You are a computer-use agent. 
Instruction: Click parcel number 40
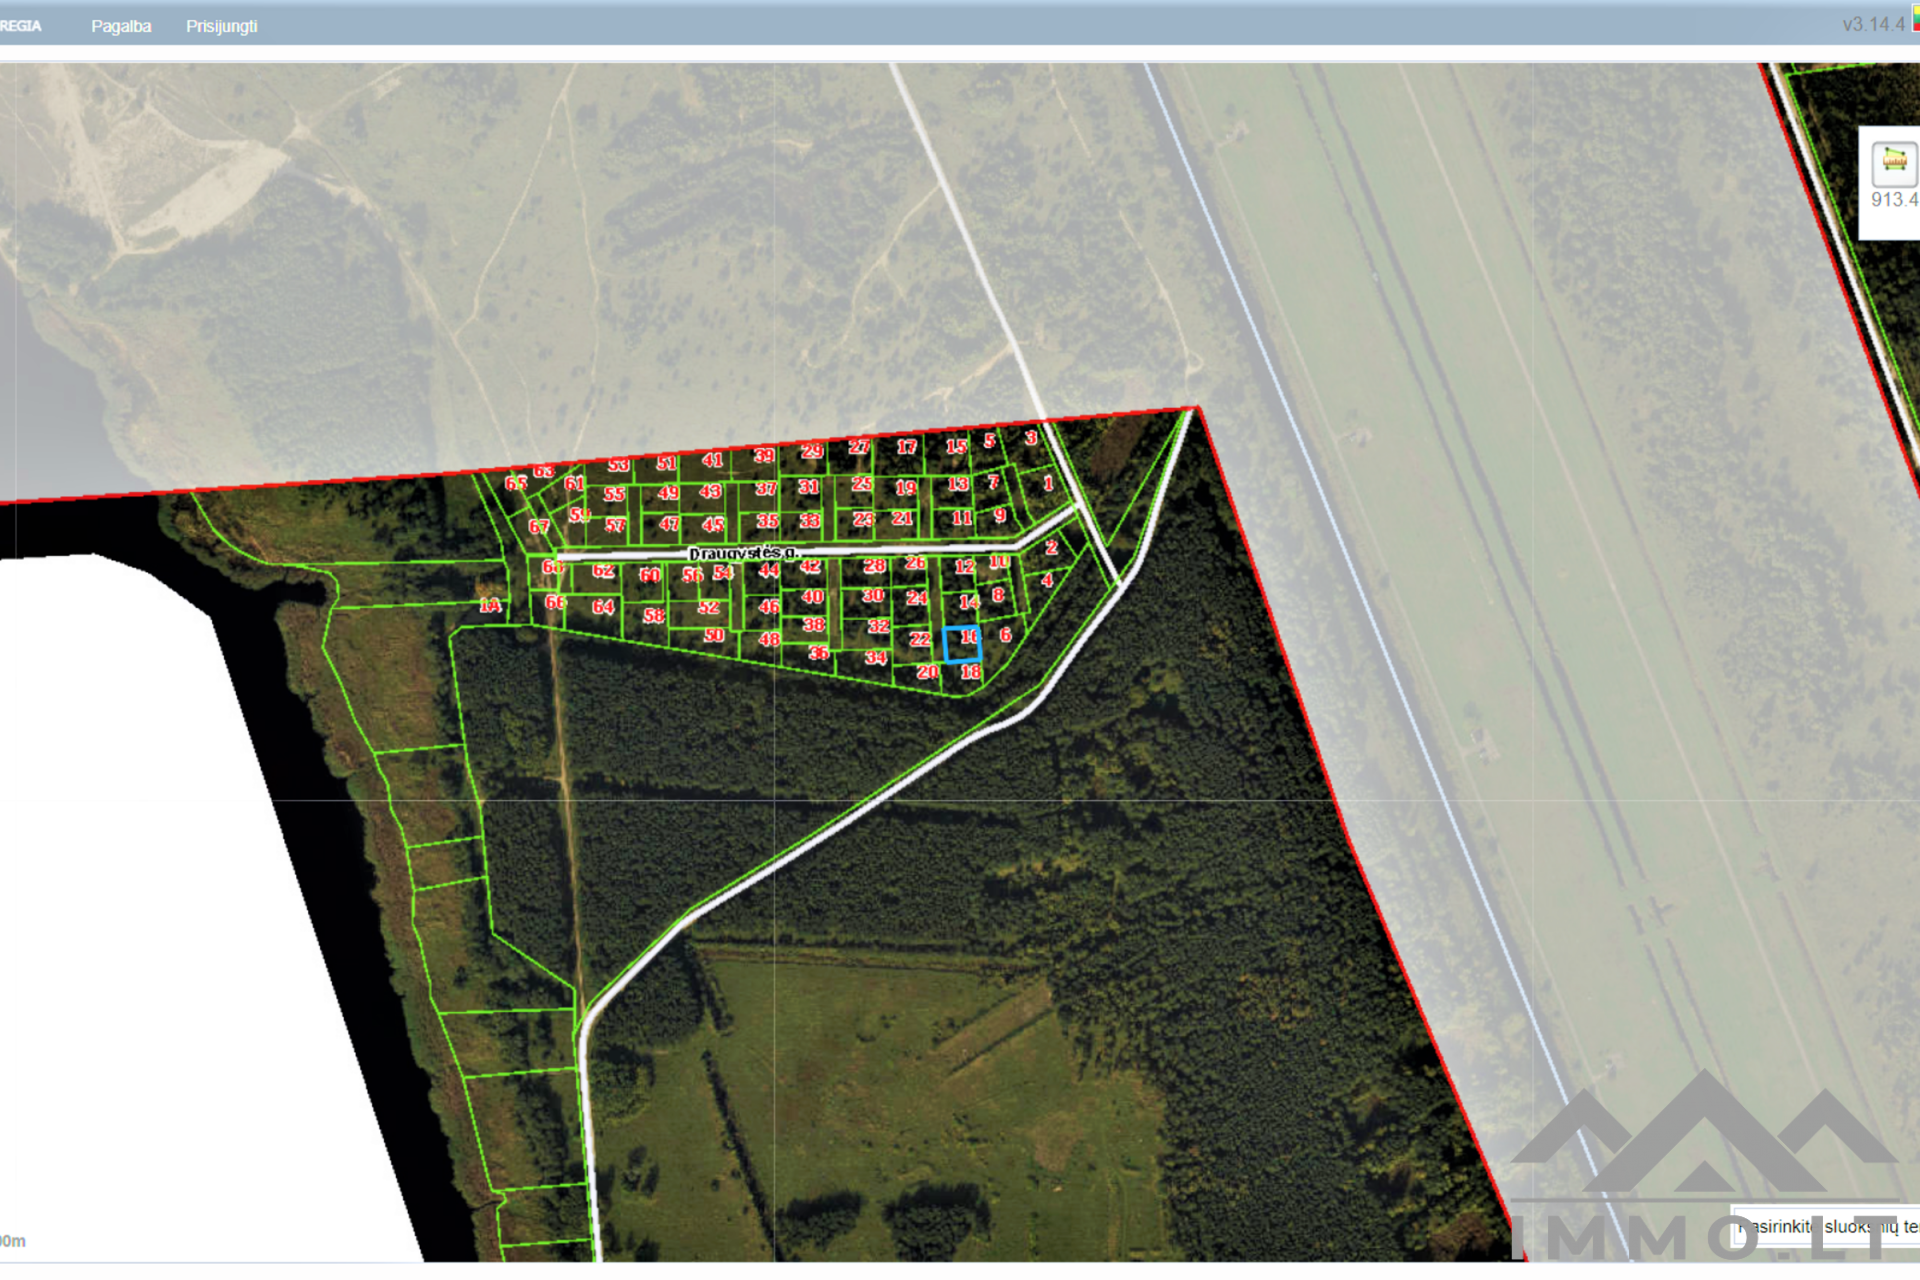click(x=813, y=596)
